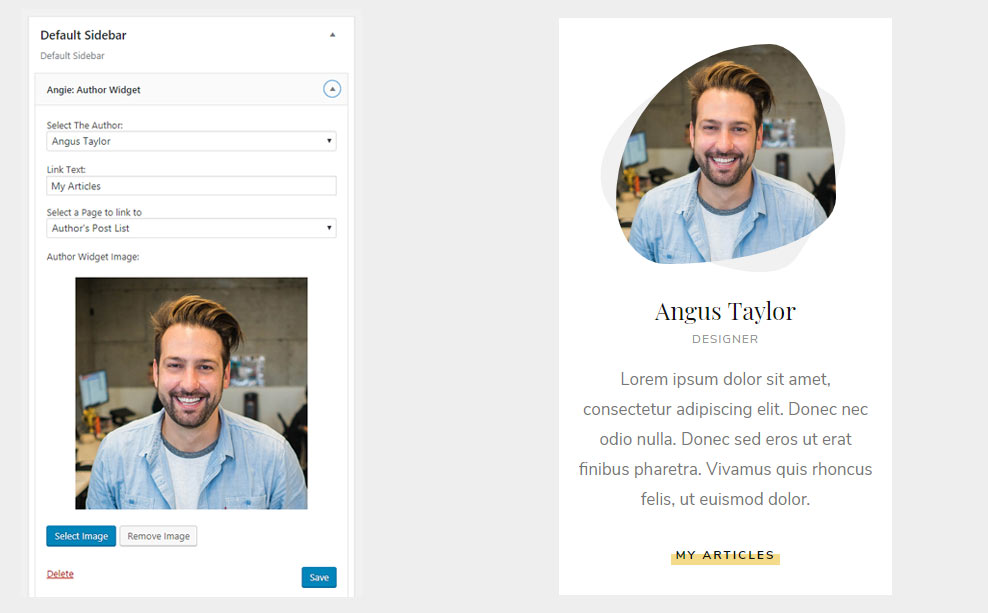Open the MY ARTICLES highlighted link
Viewport: 988px width, 613px height.
pos(725,555)
